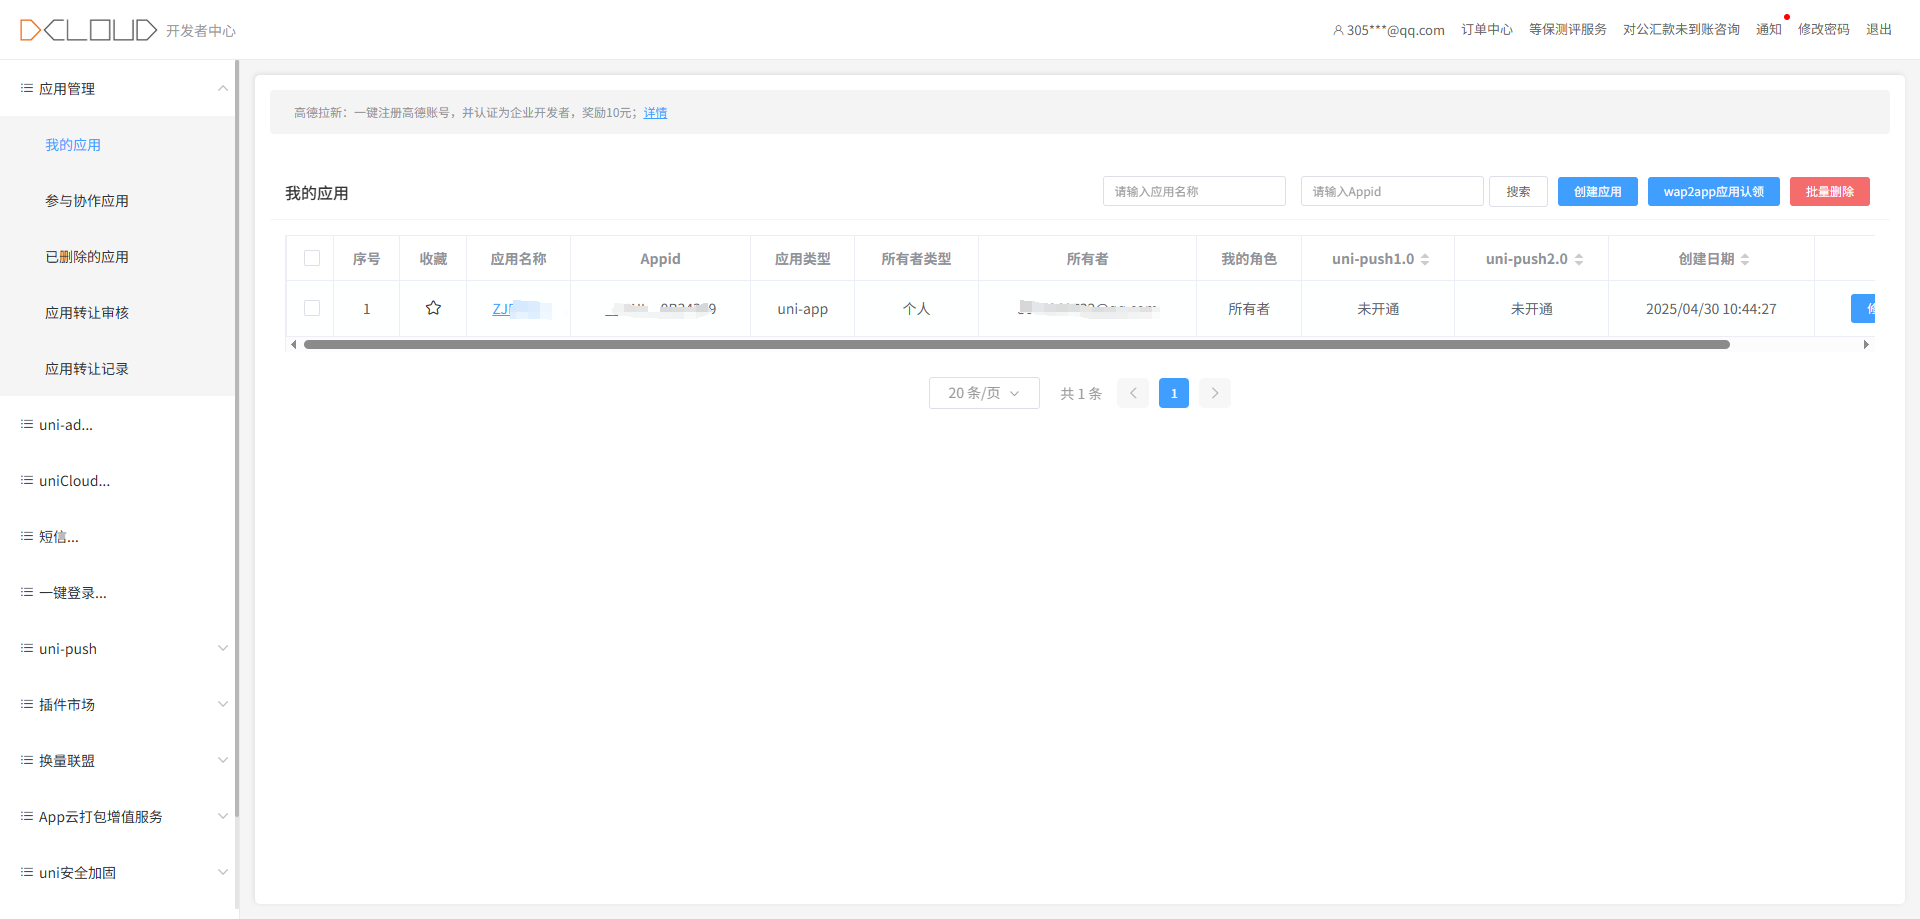1920x919 pixels.
Task: Sort by uni-push2.0 column
Action: tap(1579, 259)
